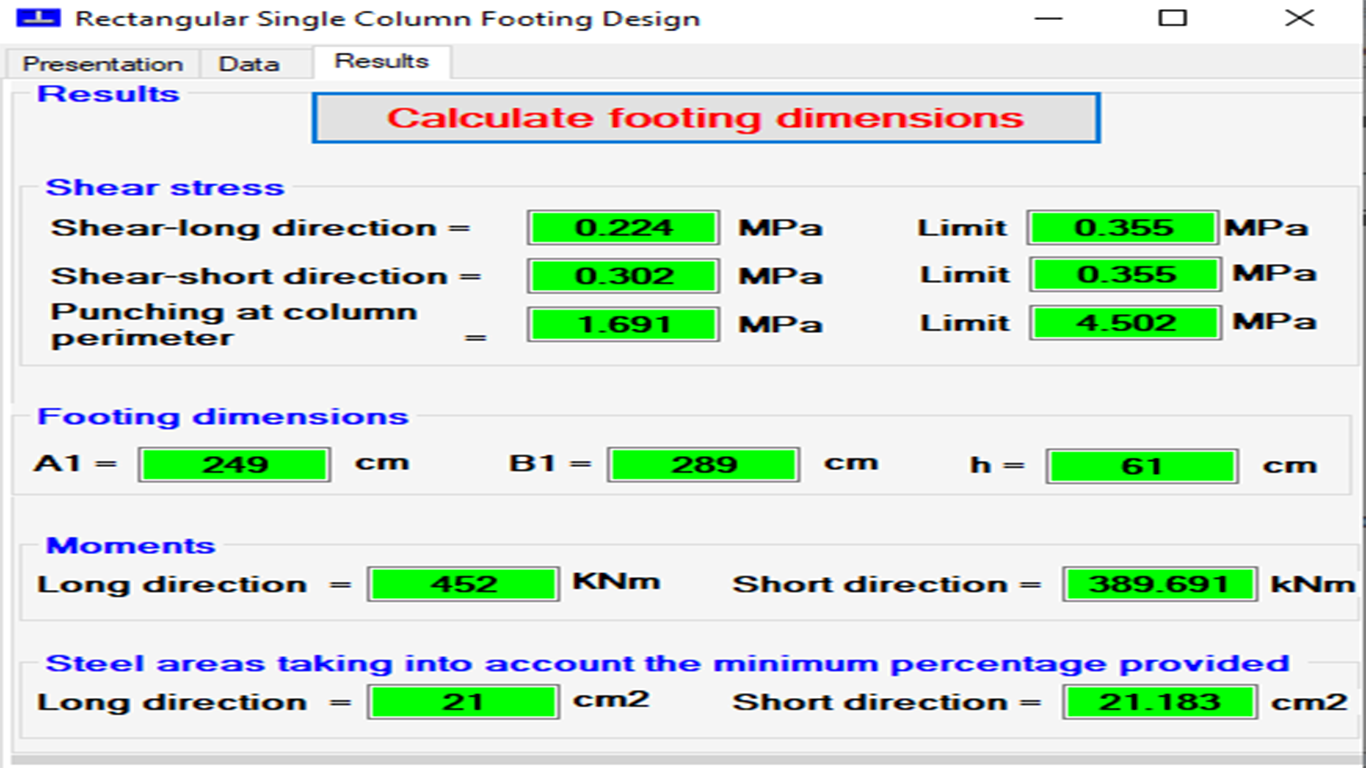
Task: Click the footing thickness h field
Action: click(x=1142, y=466)
